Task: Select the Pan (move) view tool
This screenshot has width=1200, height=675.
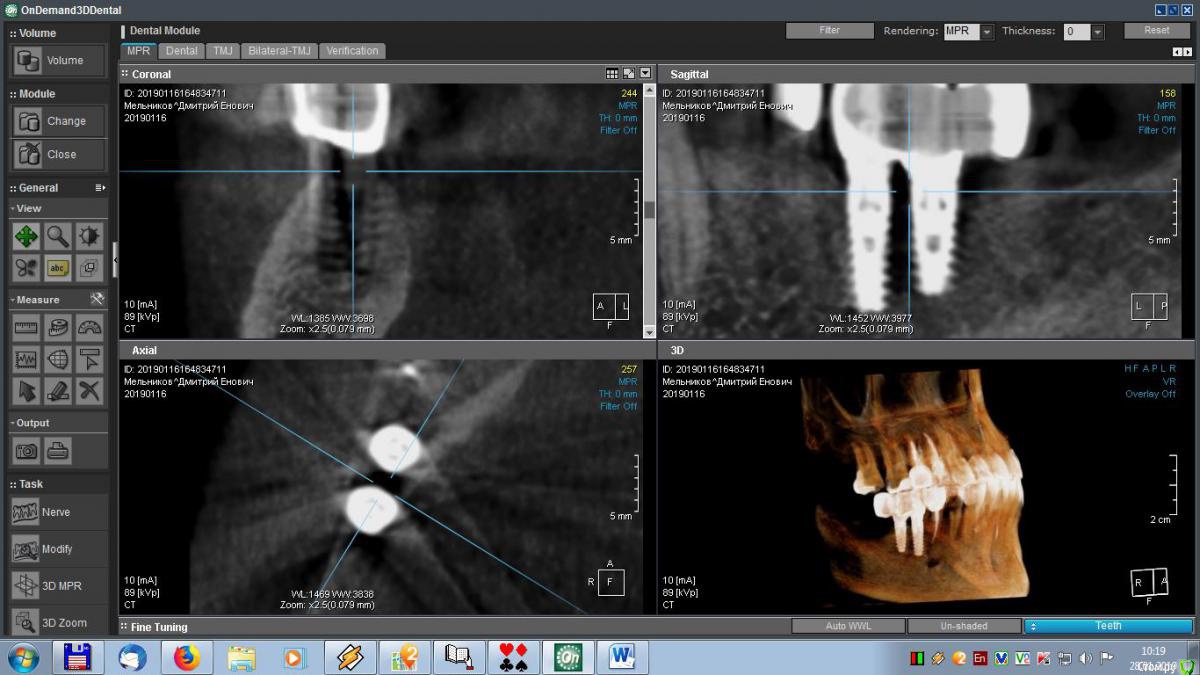Action: click(26, 237)
